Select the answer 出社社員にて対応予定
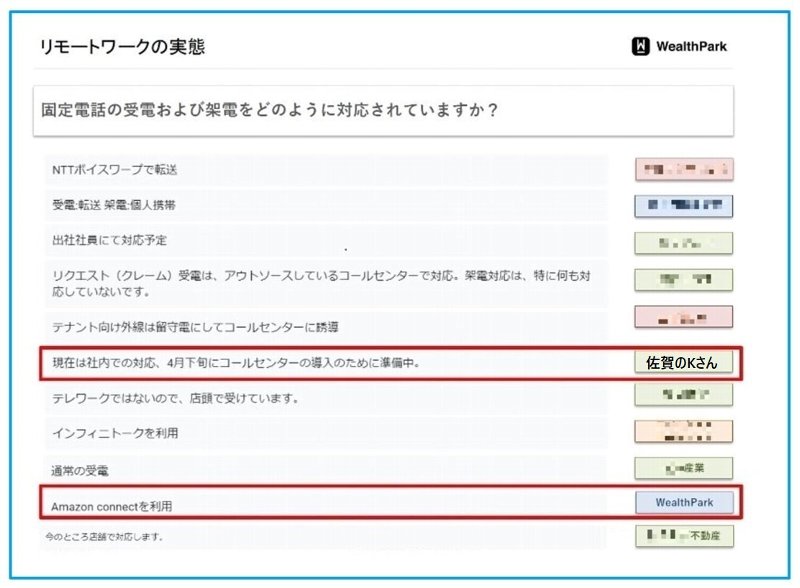This screenshot has height=588, width=800. [109, 240]
